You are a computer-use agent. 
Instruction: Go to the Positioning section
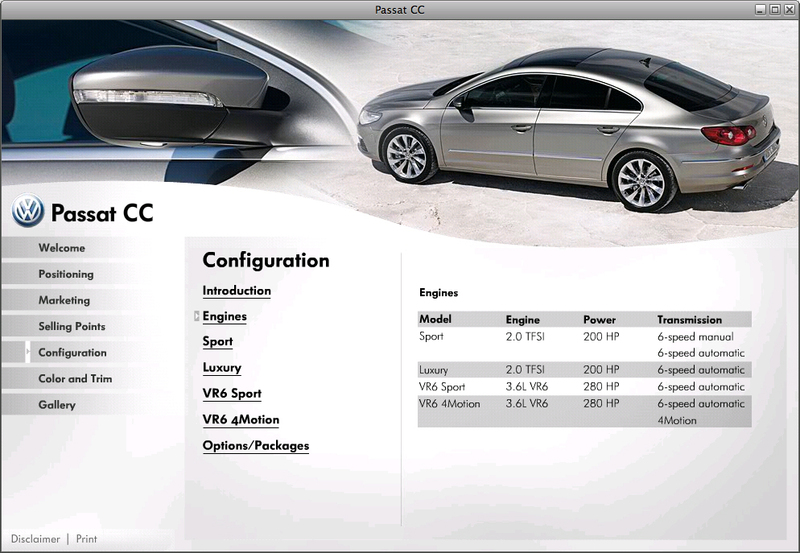pos(66,274)
